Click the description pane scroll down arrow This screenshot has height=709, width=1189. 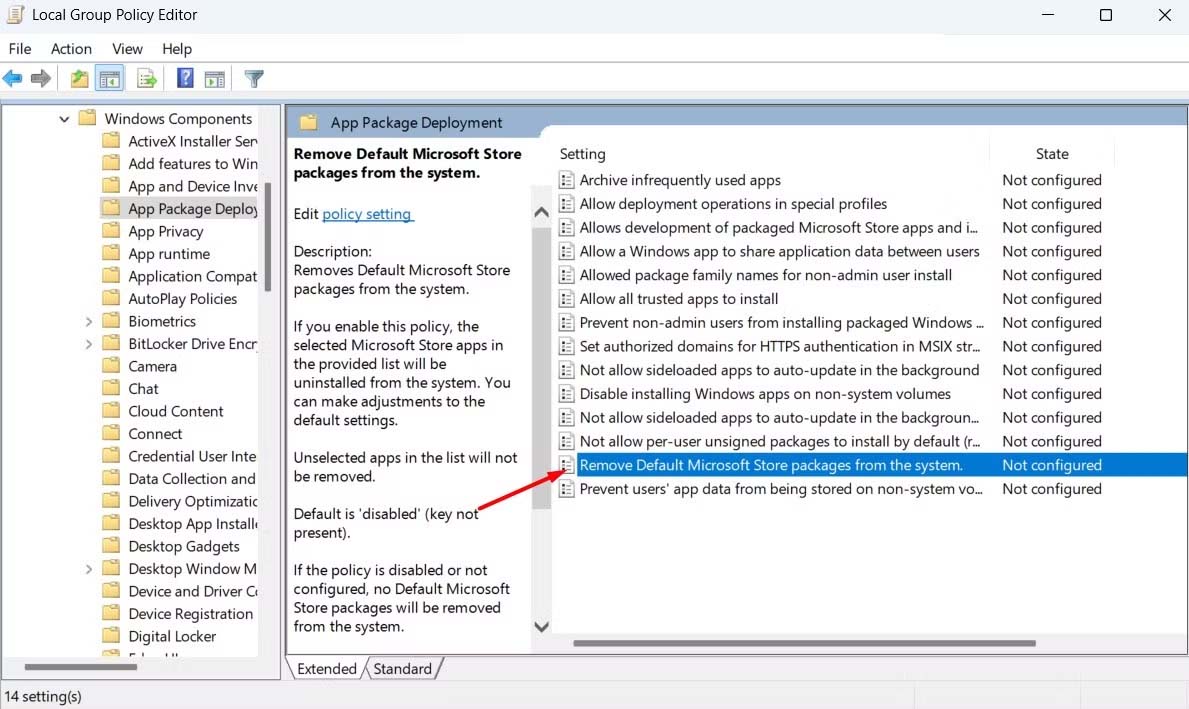(541, 626)
